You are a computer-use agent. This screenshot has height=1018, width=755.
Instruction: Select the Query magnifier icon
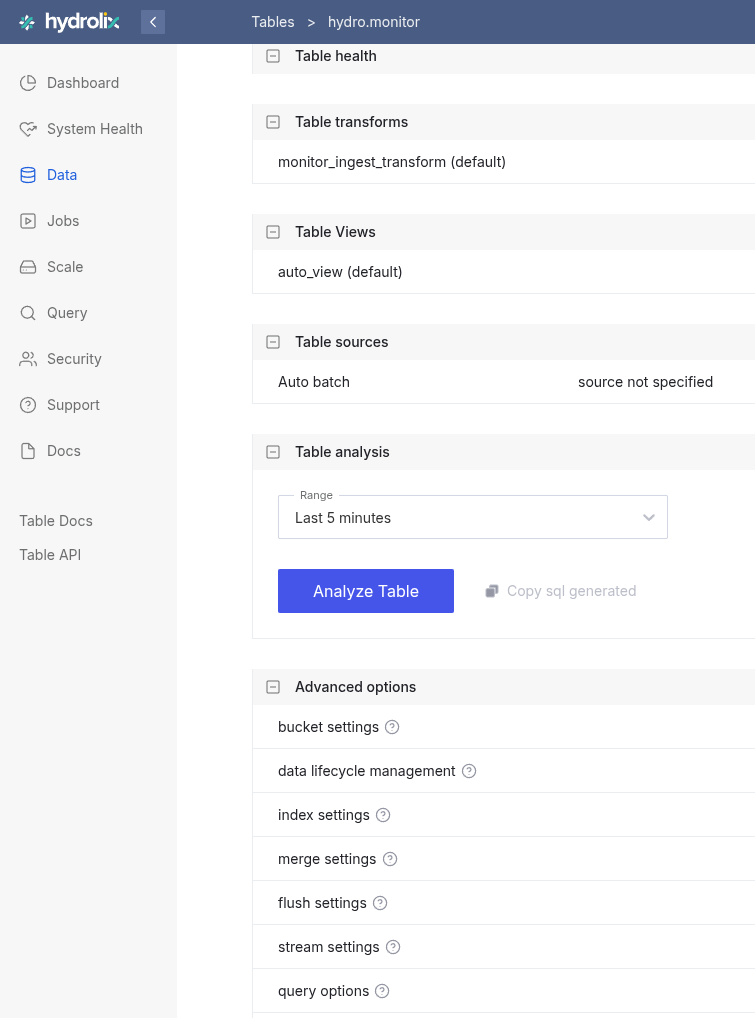tap(29, 313)
